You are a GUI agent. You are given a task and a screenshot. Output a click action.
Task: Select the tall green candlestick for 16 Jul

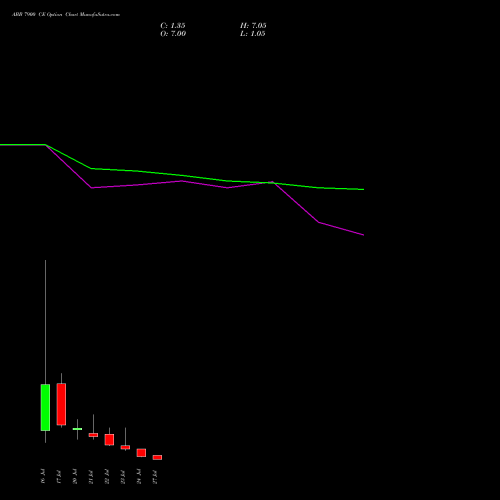pos(45,407)
